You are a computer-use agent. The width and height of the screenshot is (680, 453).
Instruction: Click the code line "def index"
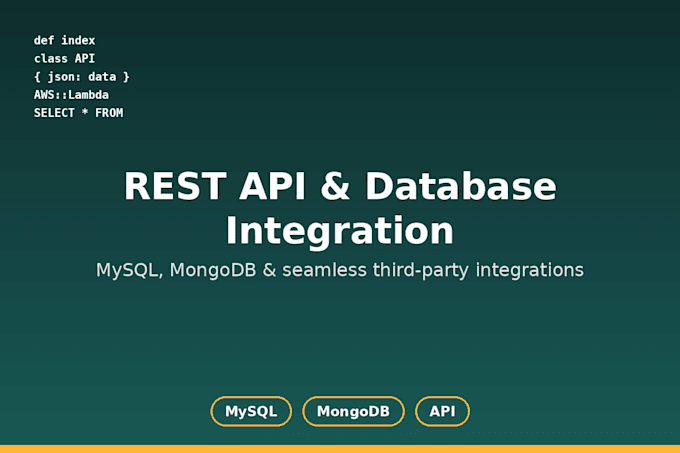pos(64,40)
